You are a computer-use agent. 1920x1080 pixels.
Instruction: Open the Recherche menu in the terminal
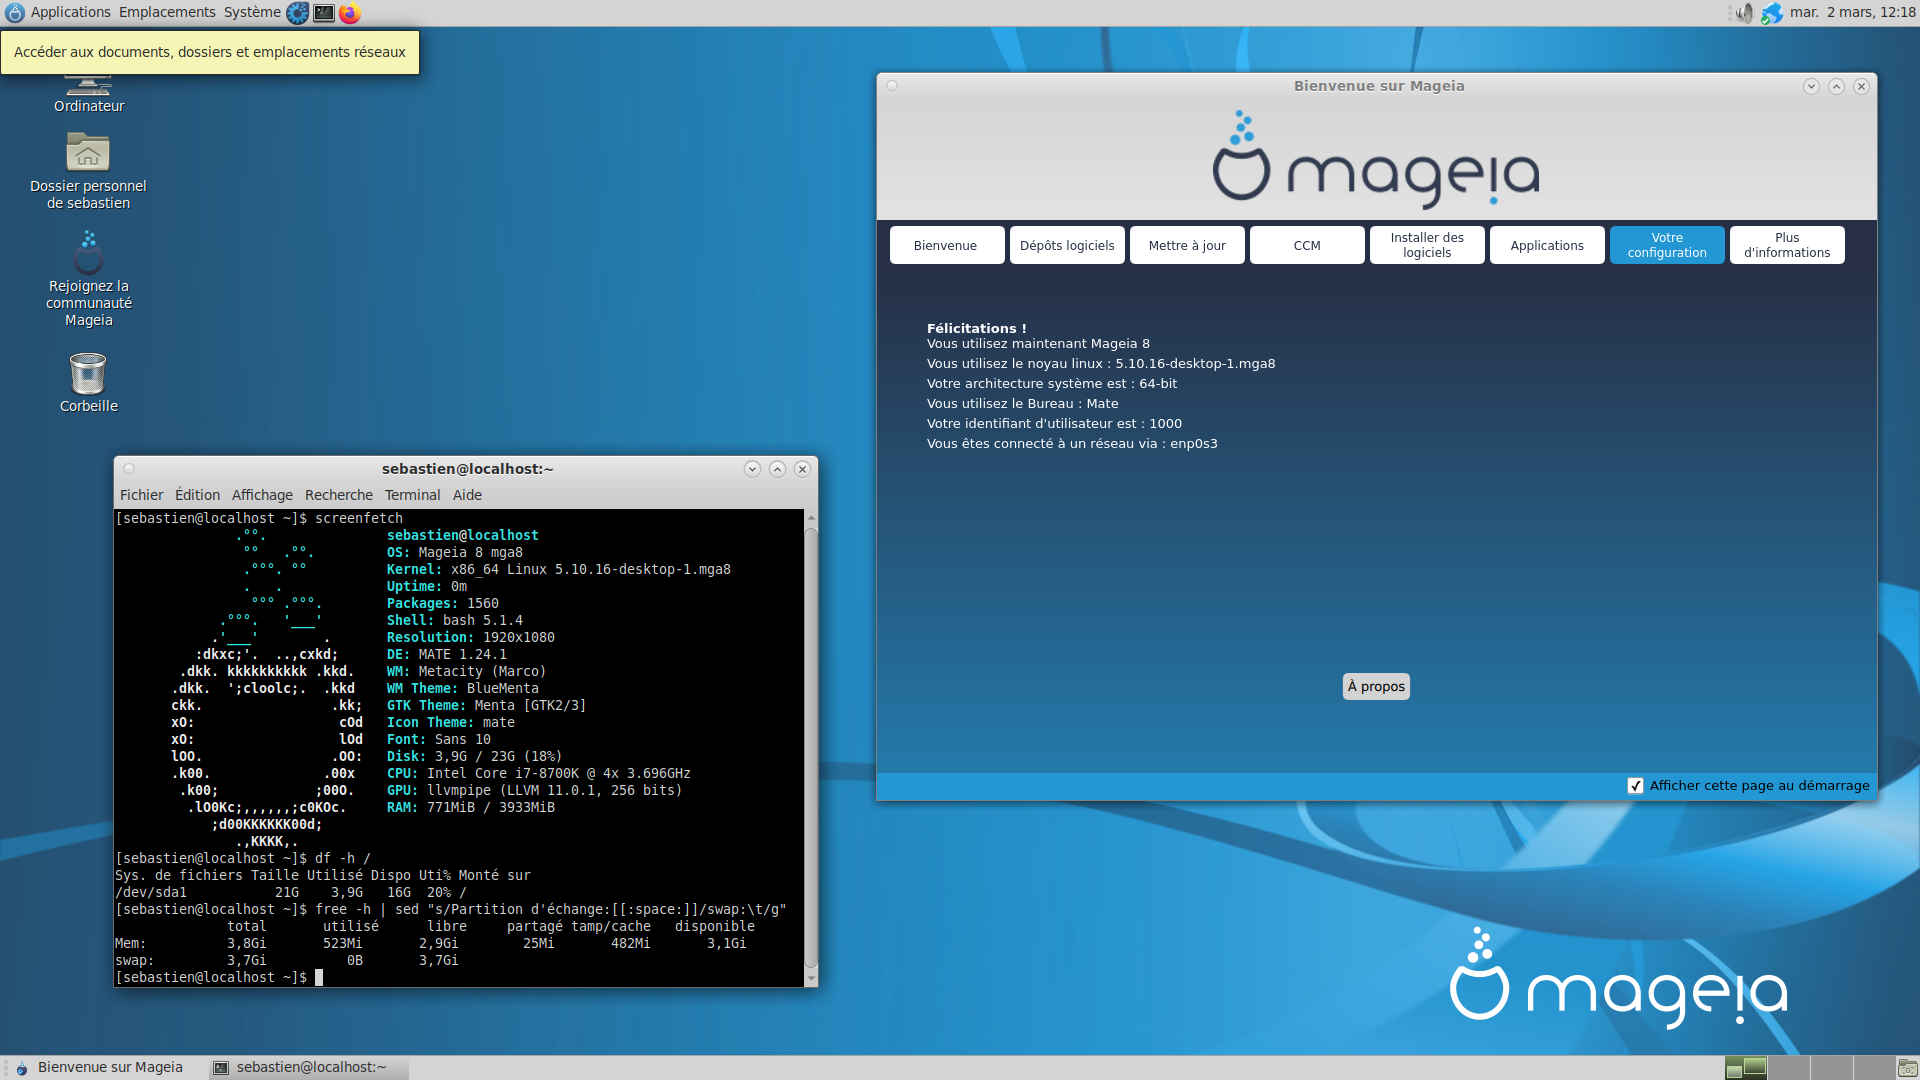(x=338, y=495)
